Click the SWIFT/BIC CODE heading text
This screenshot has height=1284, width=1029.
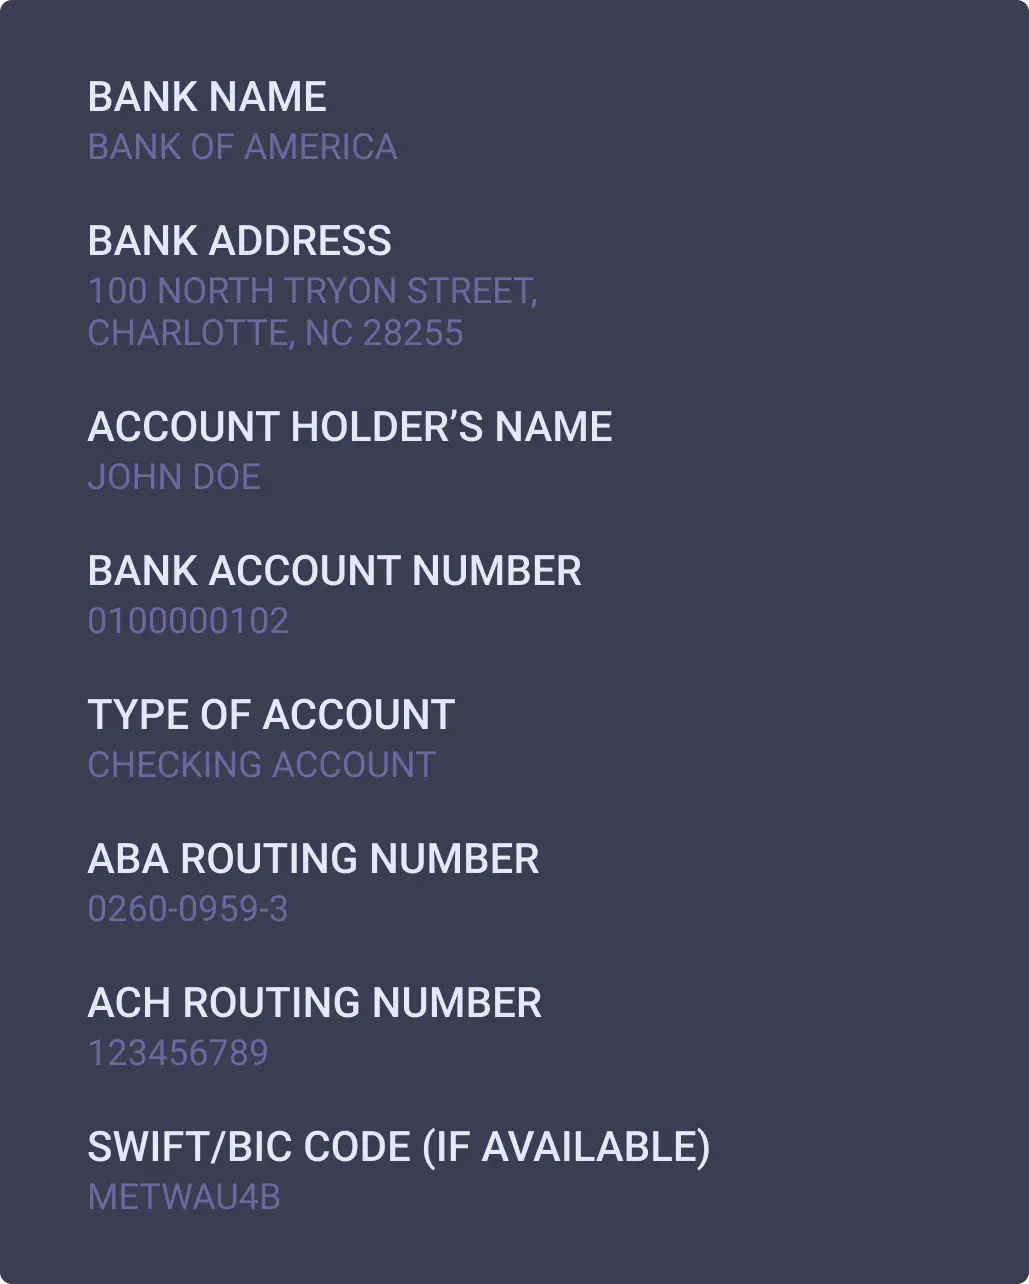(x=249, y=1147)
